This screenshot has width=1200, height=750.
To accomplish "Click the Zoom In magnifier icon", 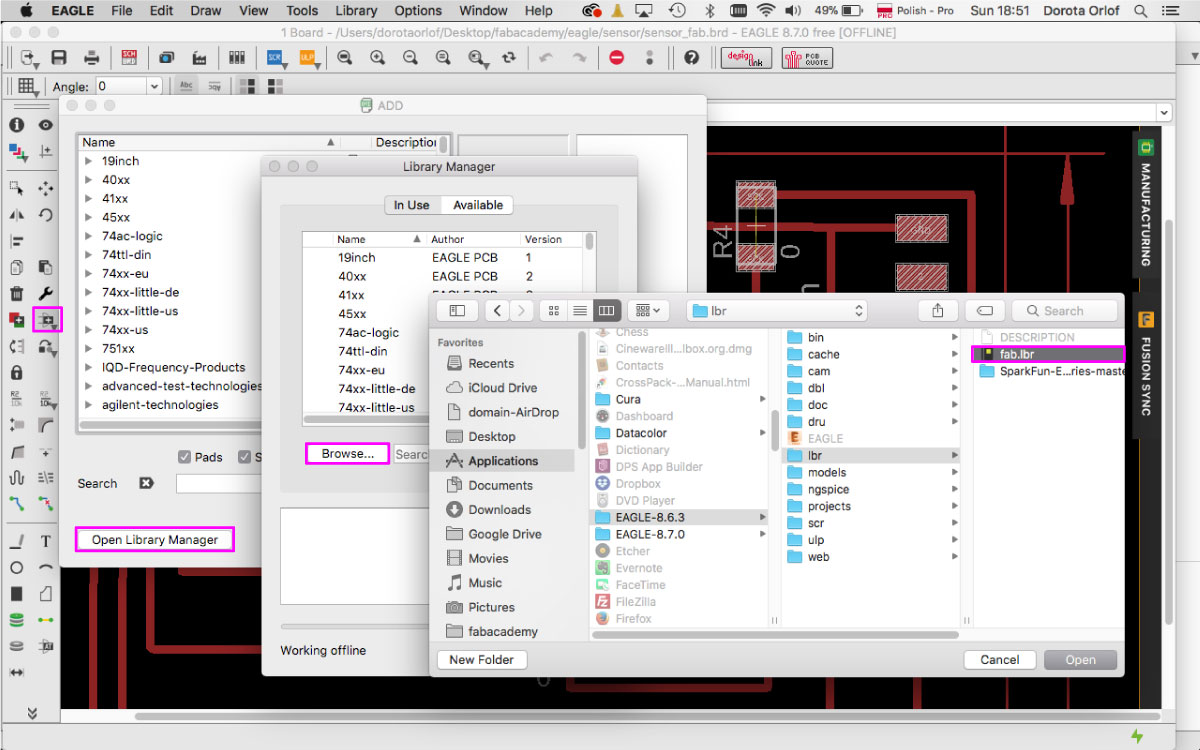I will point(378,58).
